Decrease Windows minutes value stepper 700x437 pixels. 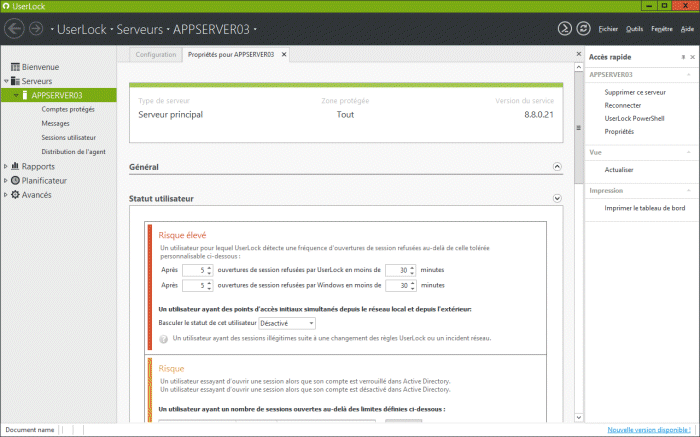click(412, 288)
